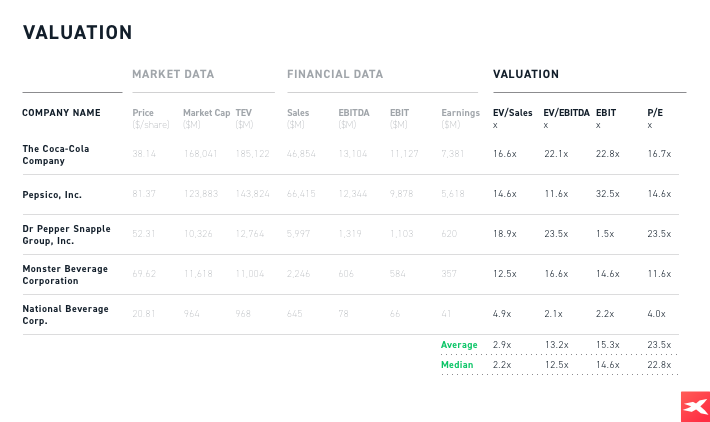The width and height of the screenshot is (710, 422).
Task: Select the VALUATION section heading
Action: (x=526, y=74)
